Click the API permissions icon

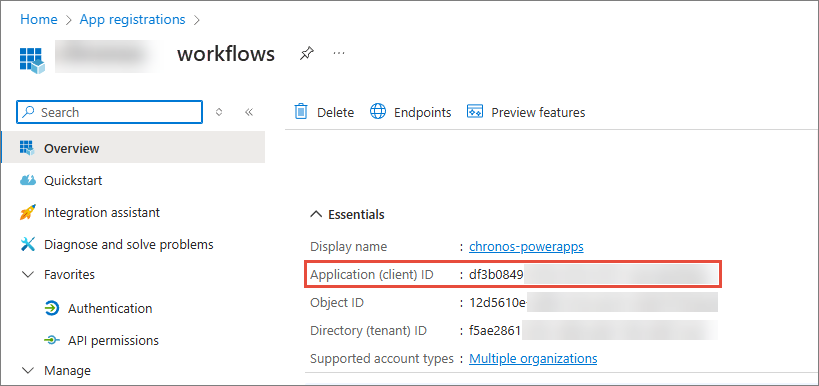tap(51, 340)
